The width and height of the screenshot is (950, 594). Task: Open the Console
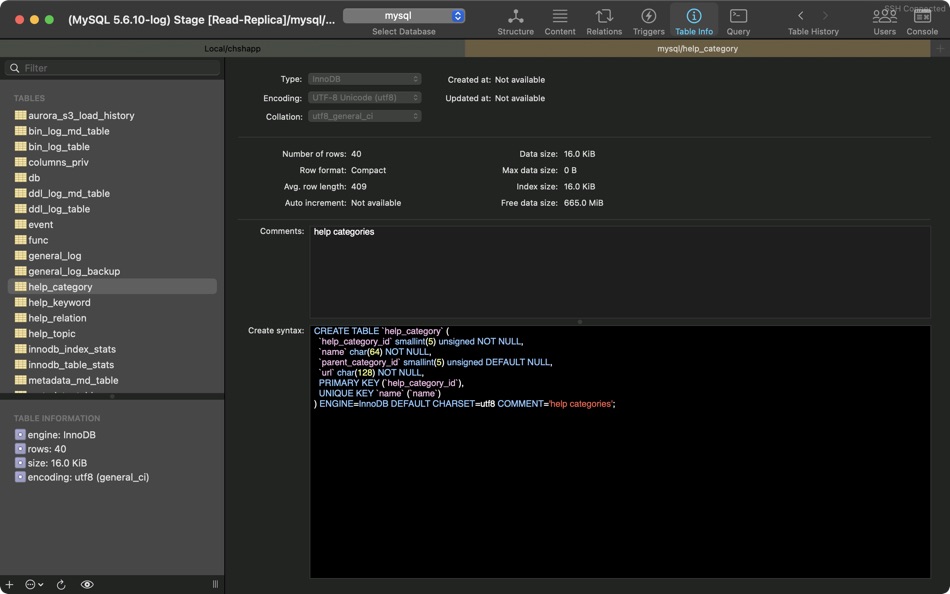pos(922,22)
